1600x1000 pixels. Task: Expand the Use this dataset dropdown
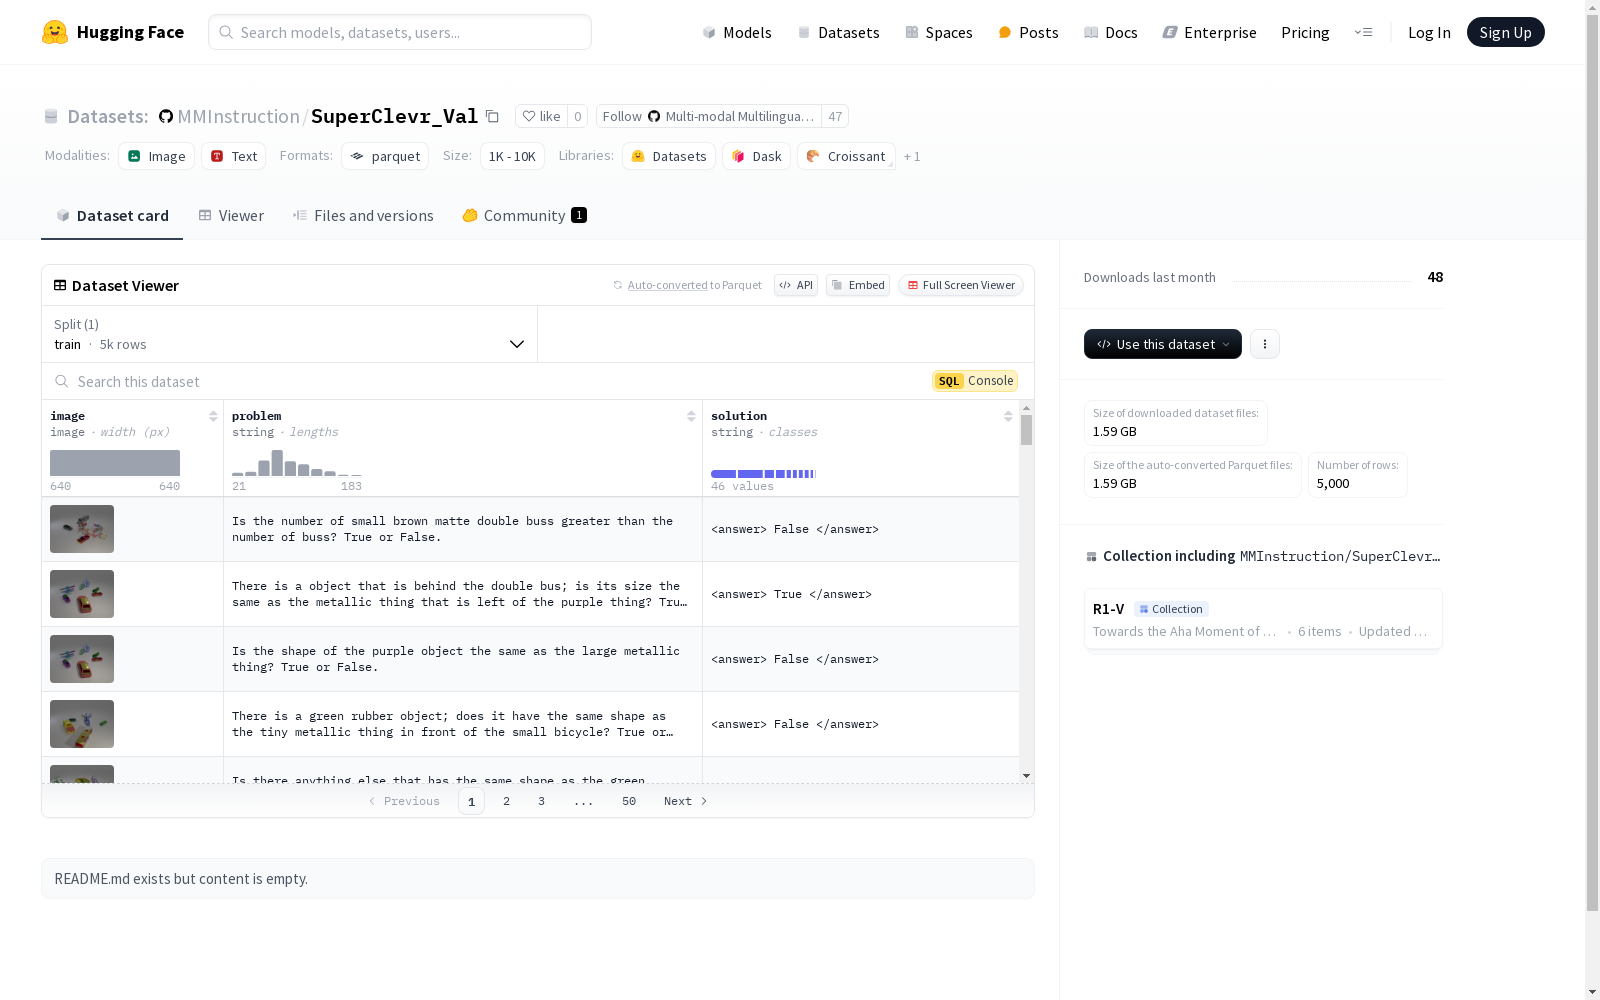point(1163,344)
